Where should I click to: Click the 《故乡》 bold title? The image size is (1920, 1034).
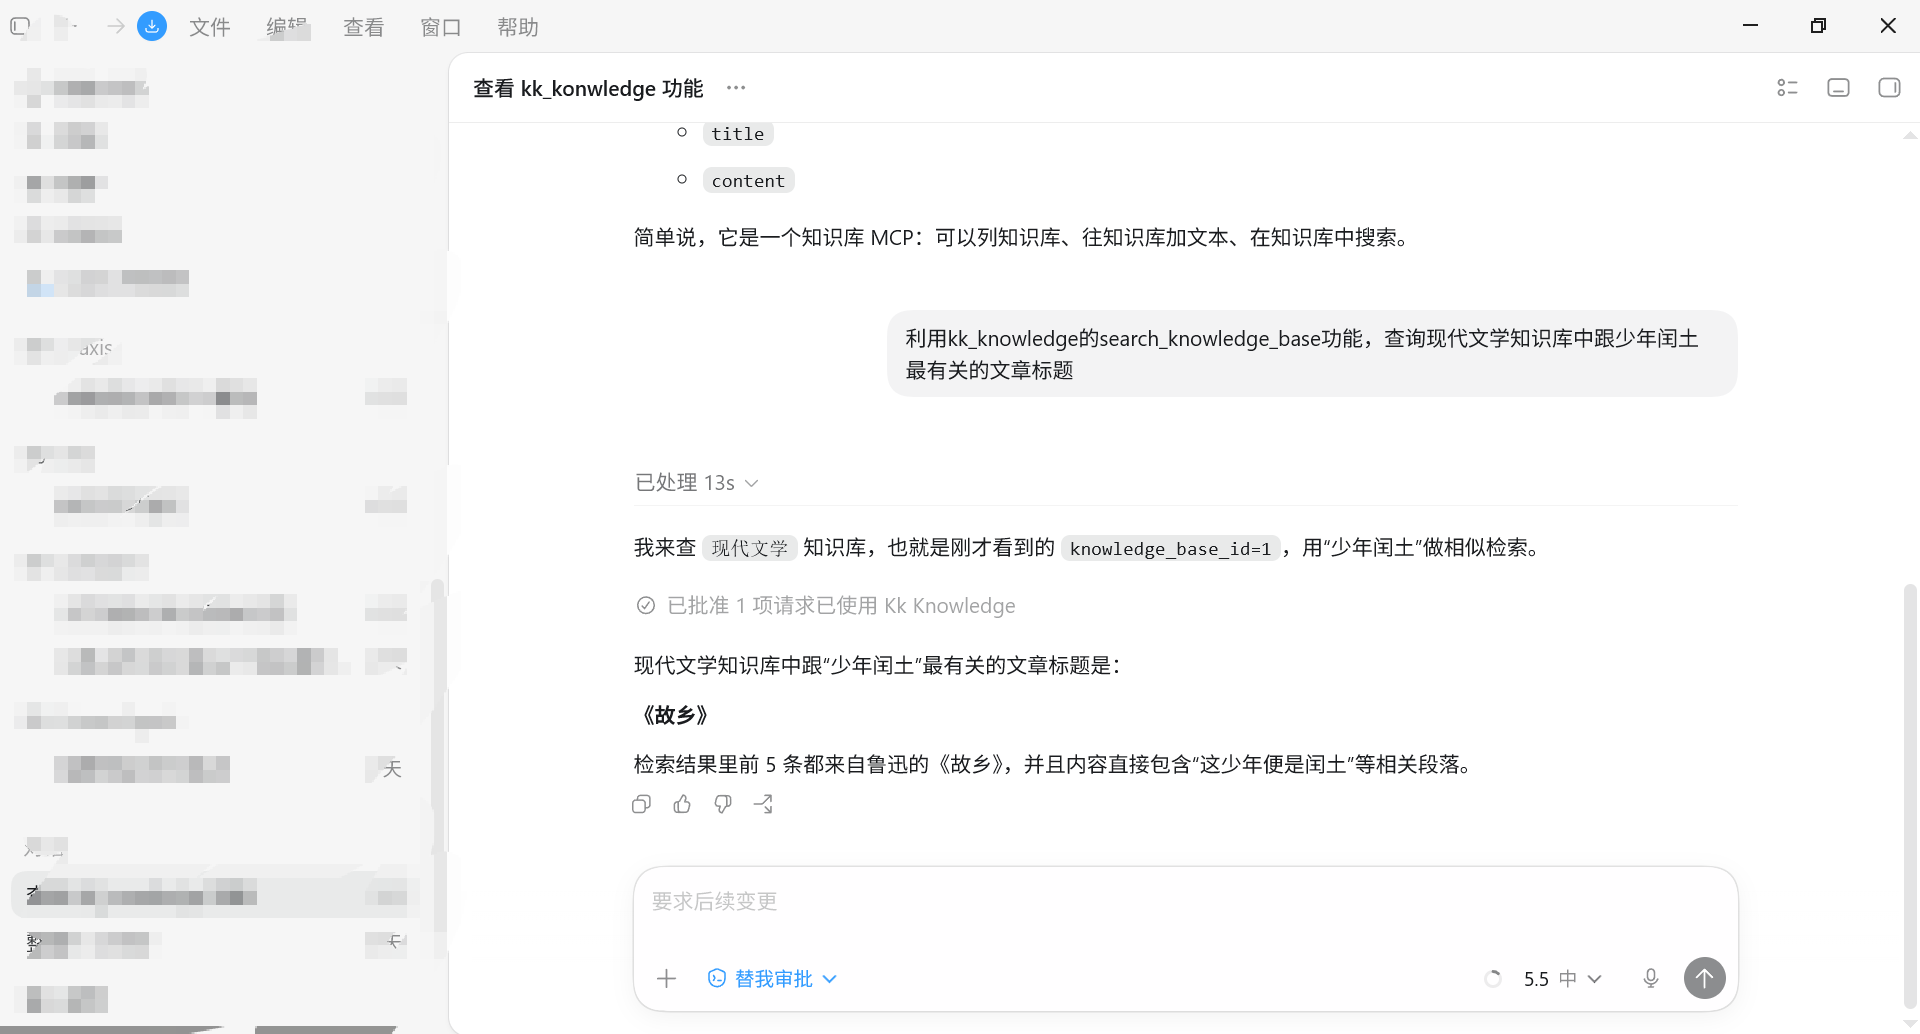[x=675, y=715]
